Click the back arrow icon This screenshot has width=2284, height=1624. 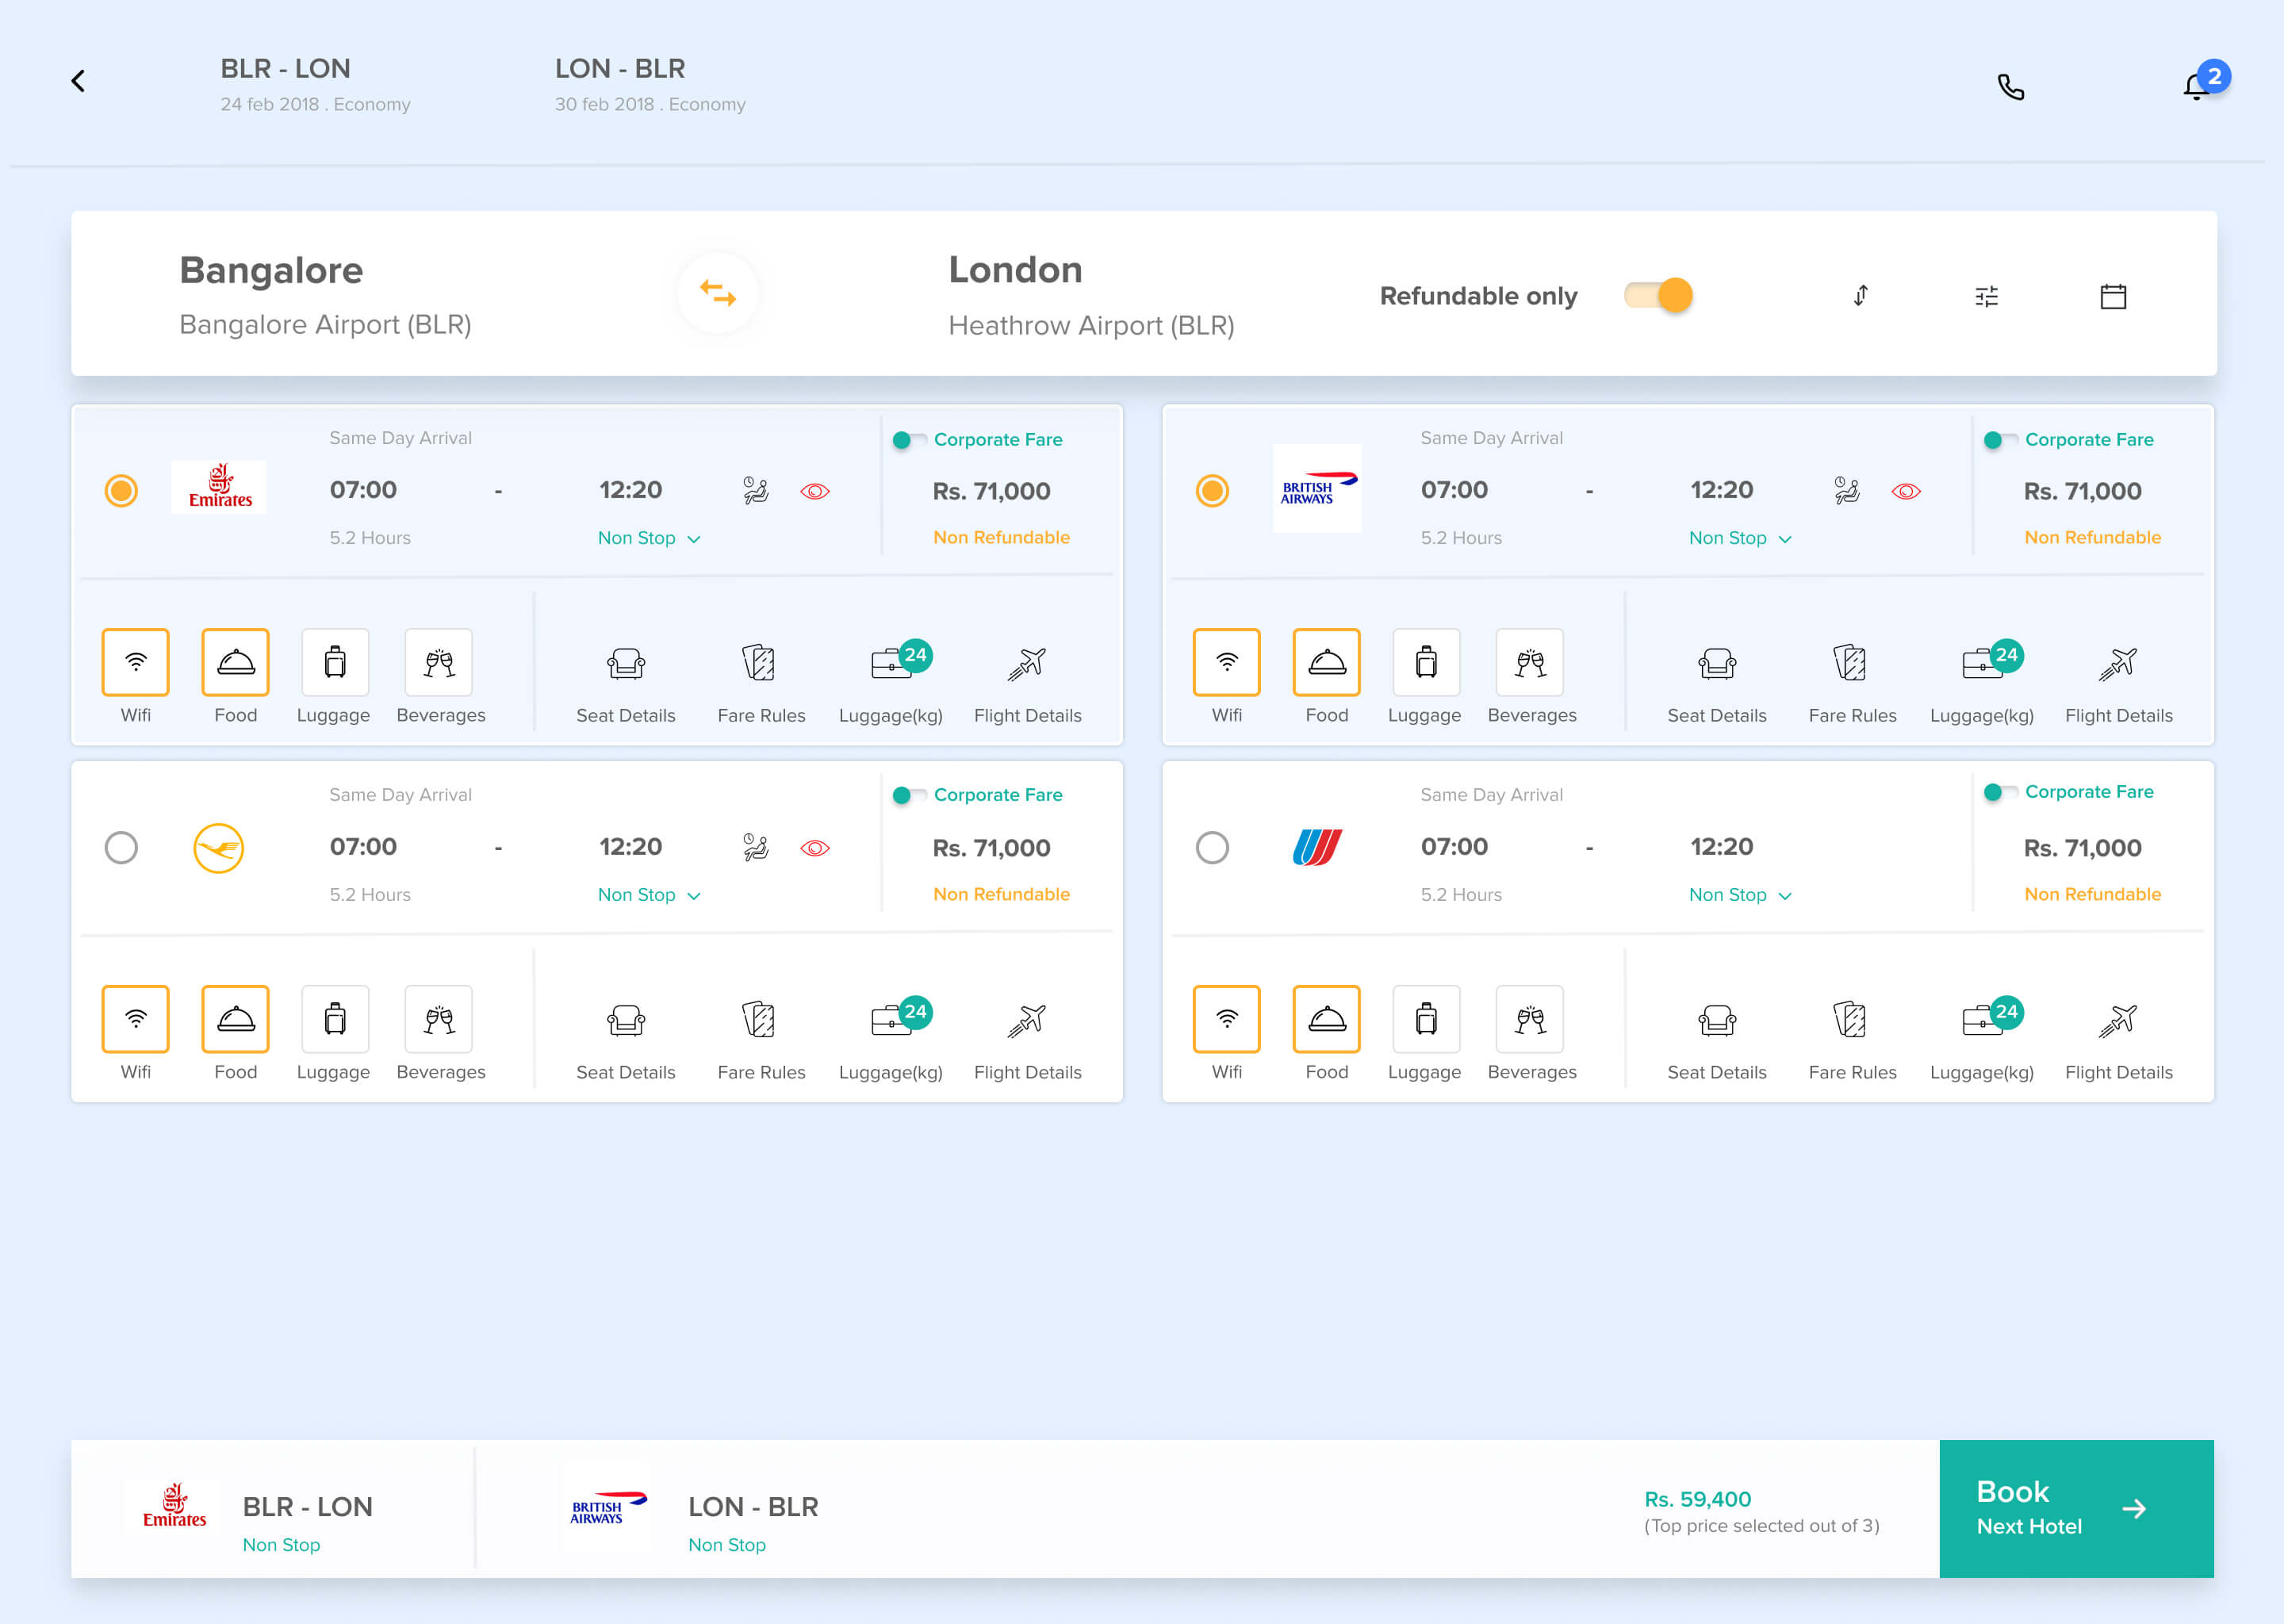pos(78,81)
